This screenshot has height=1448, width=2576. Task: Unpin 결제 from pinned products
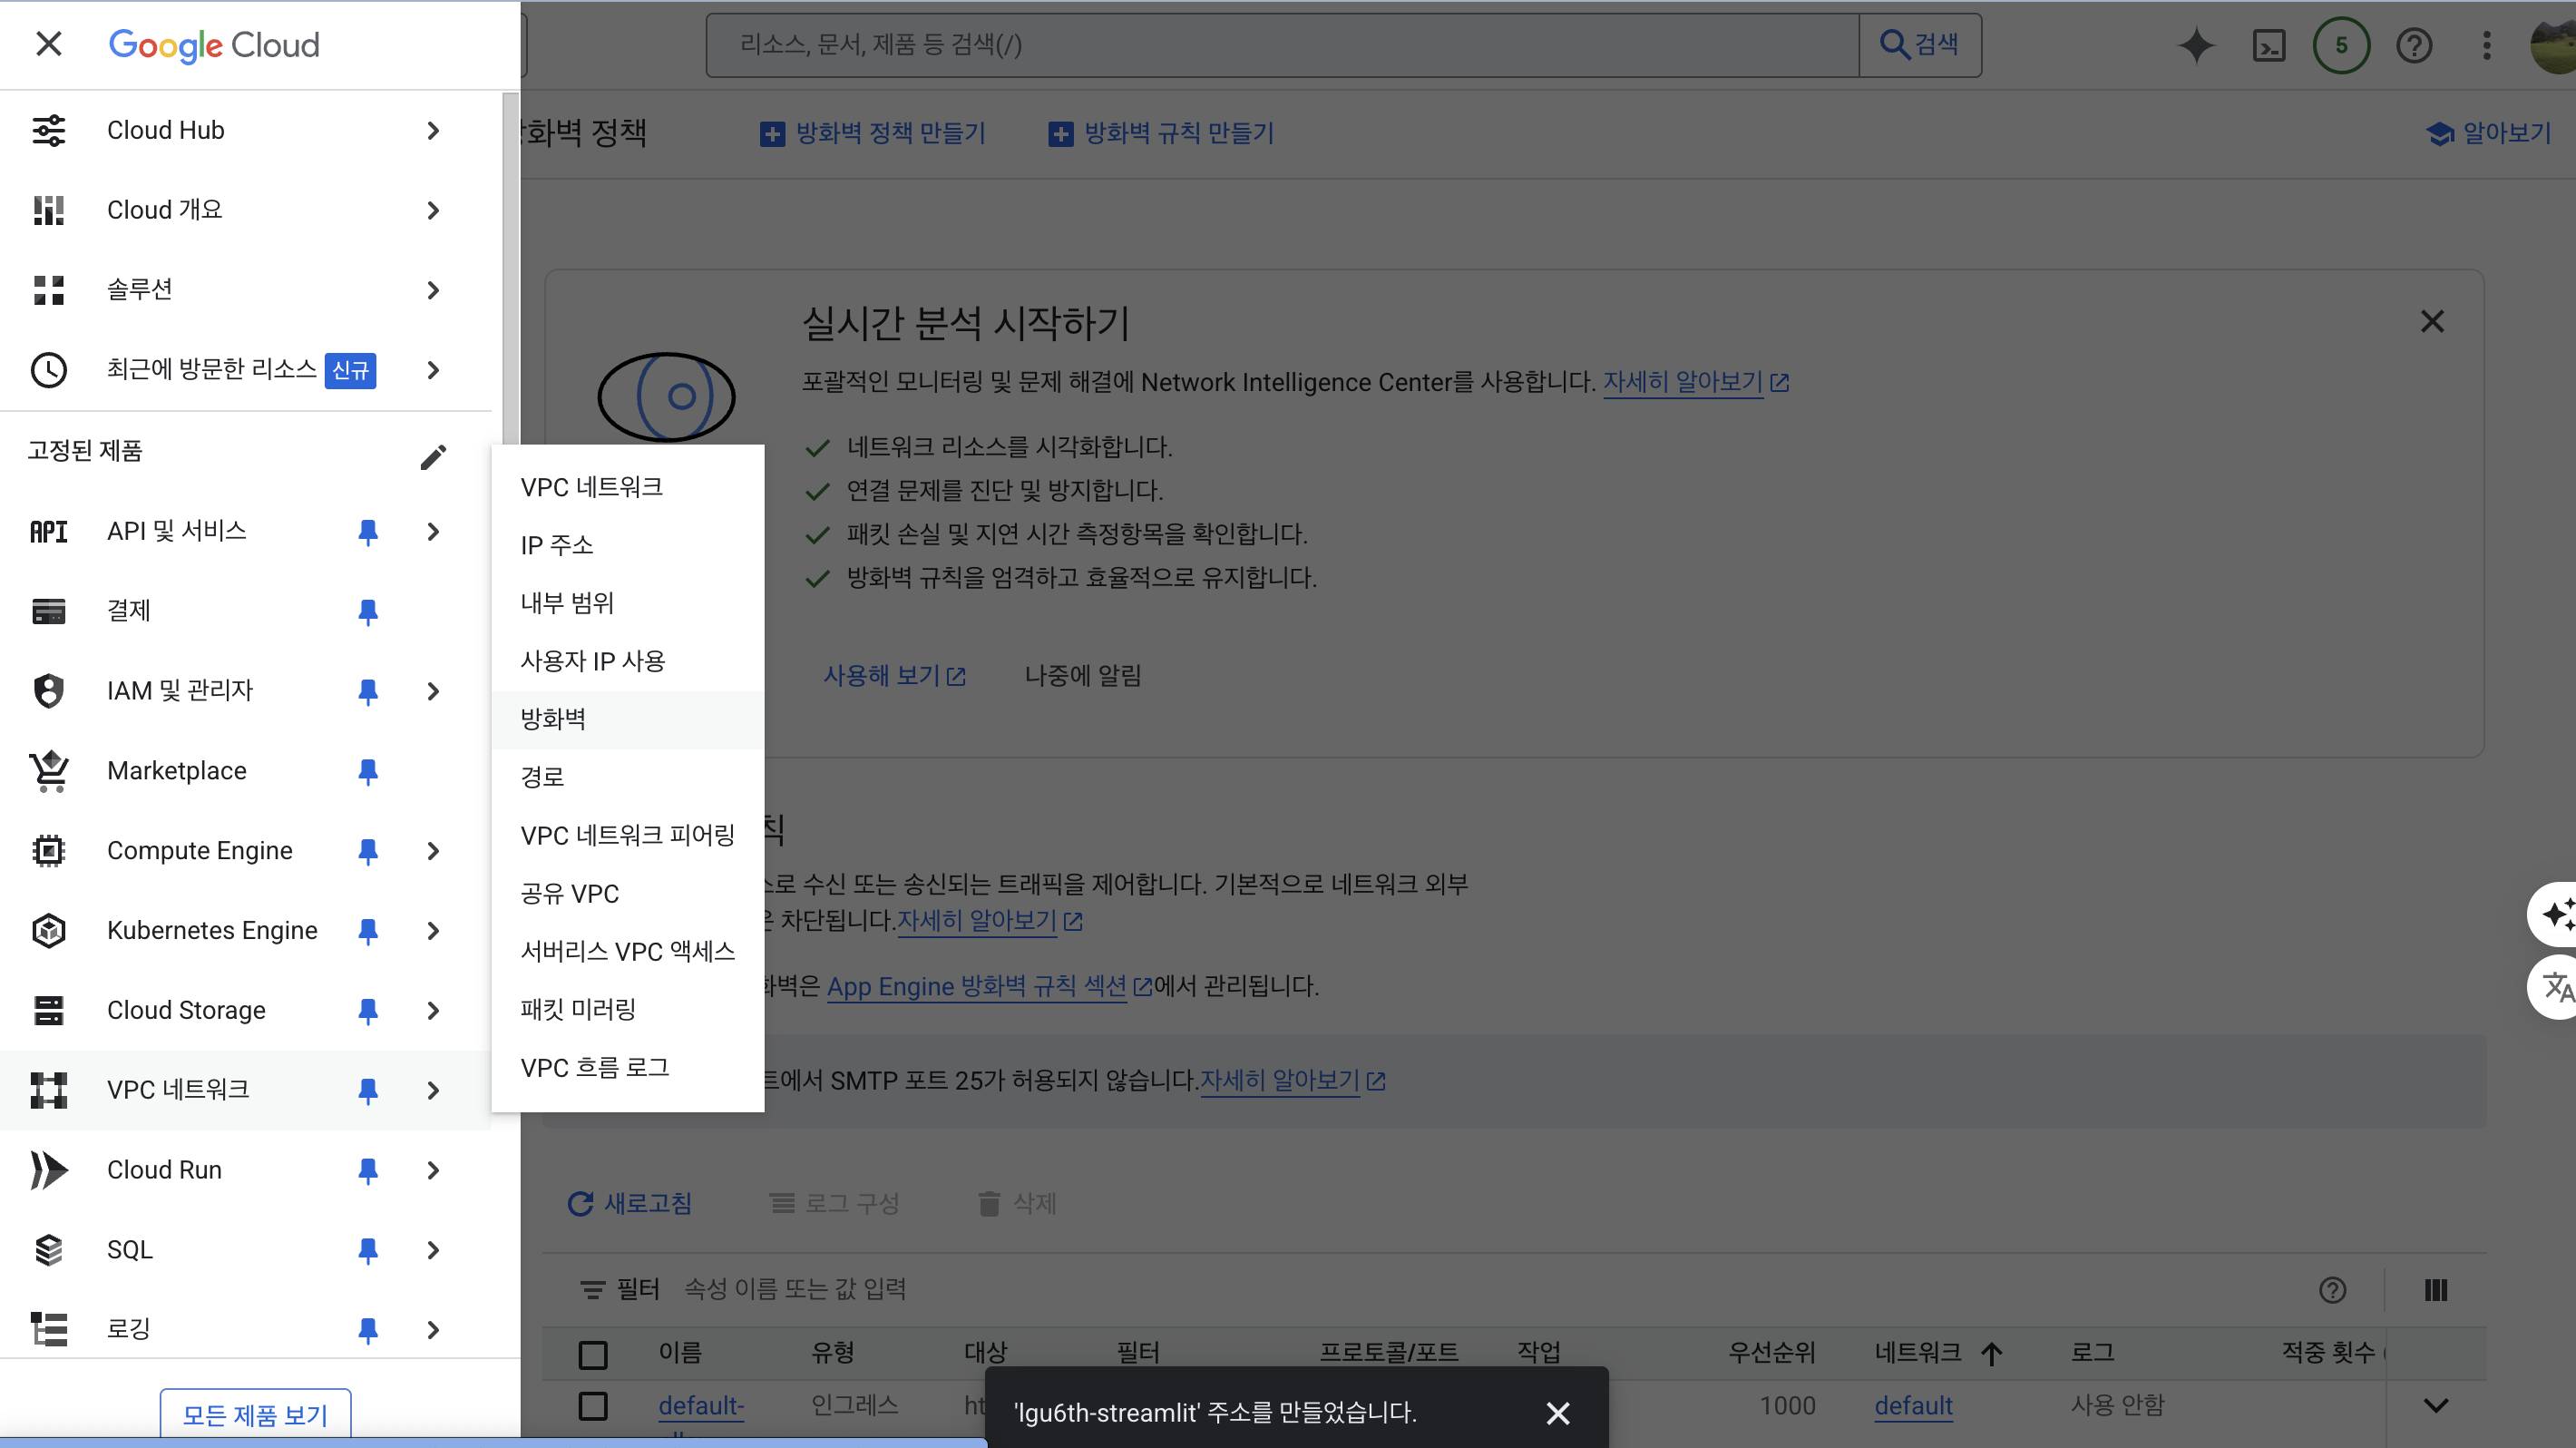coord(368,612)
